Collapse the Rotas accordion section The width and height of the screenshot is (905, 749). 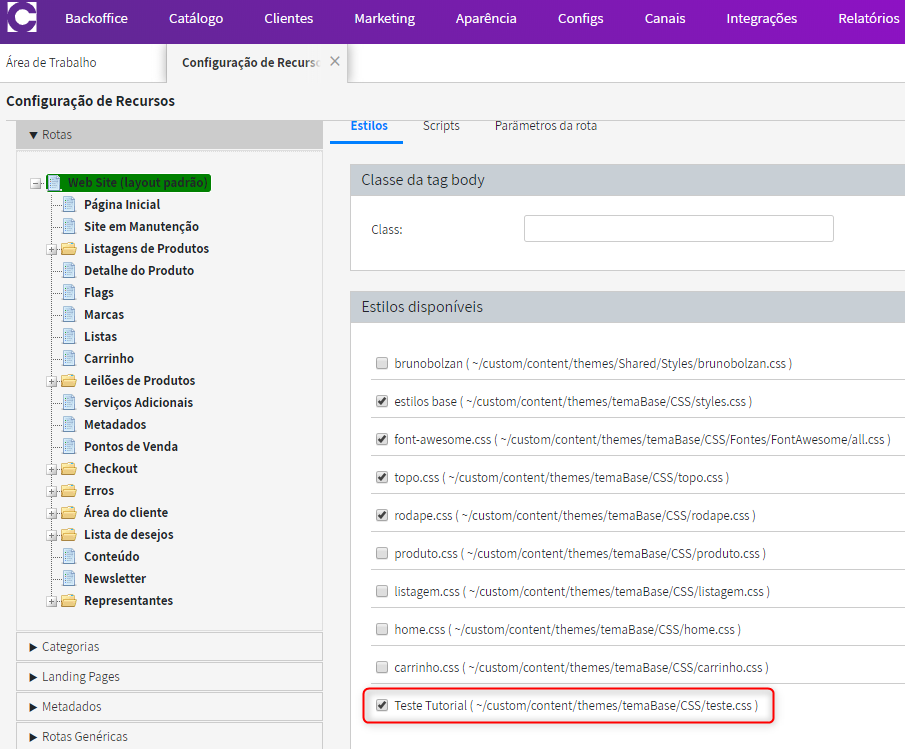pos(170,134)
